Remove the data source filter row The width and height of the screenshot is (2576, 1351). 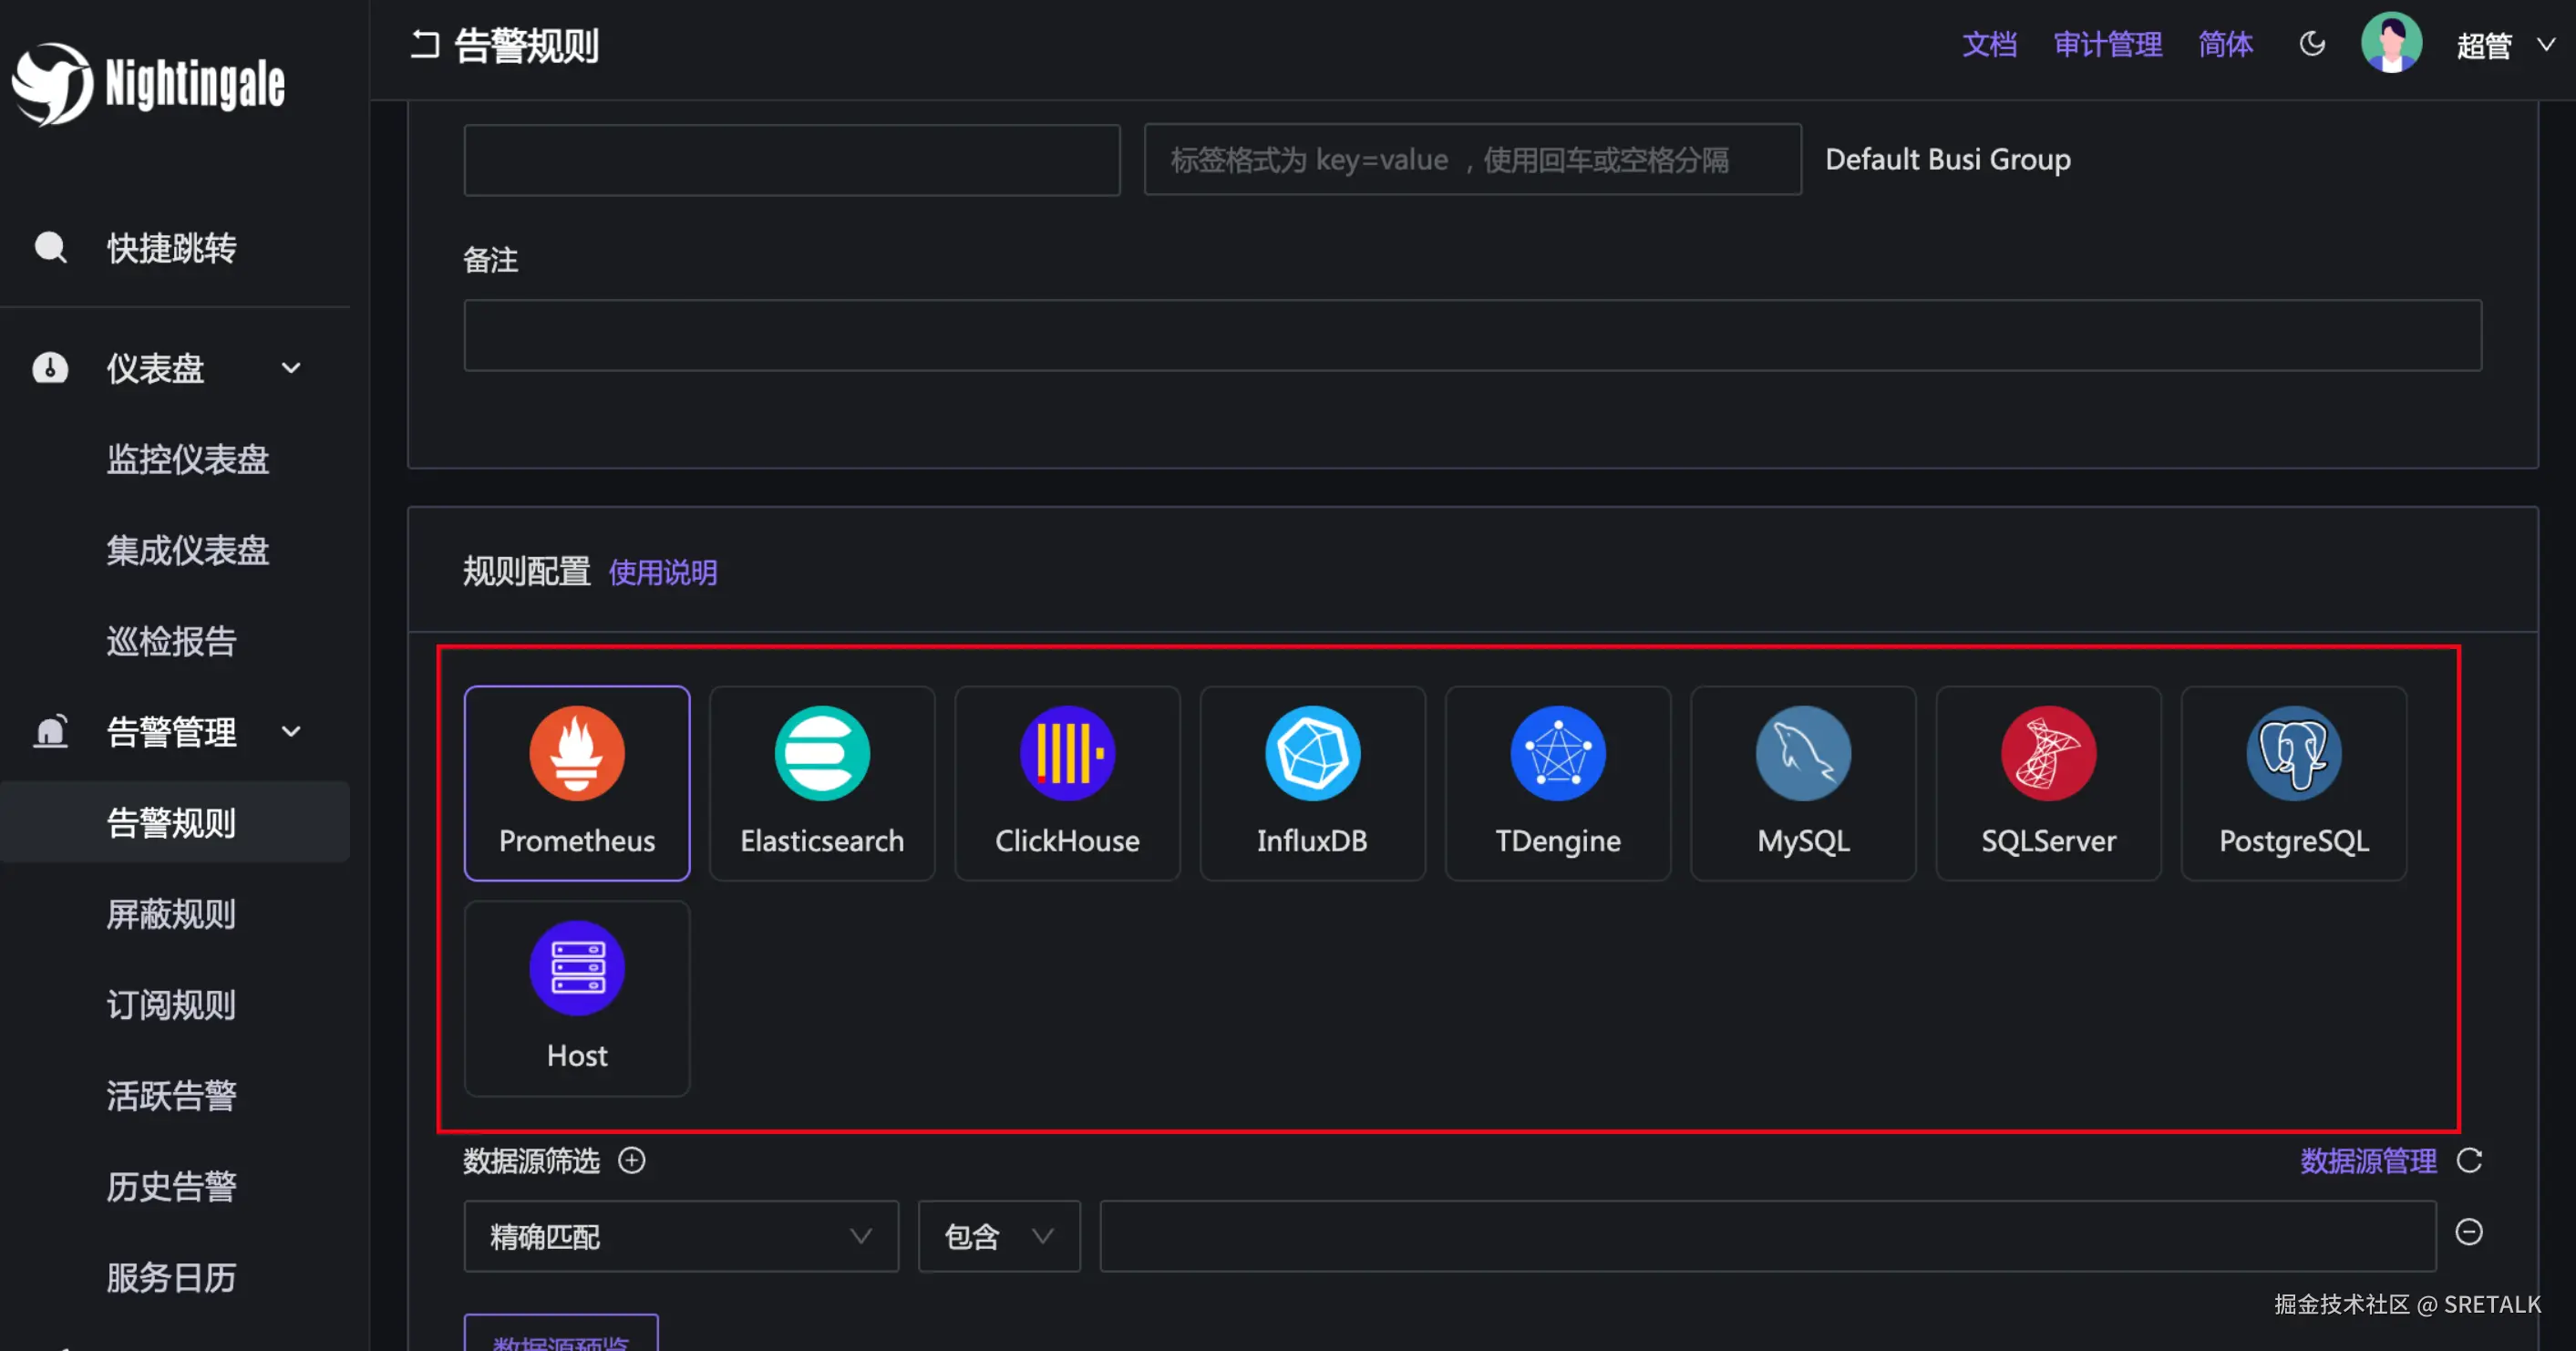point(2469,1232)
